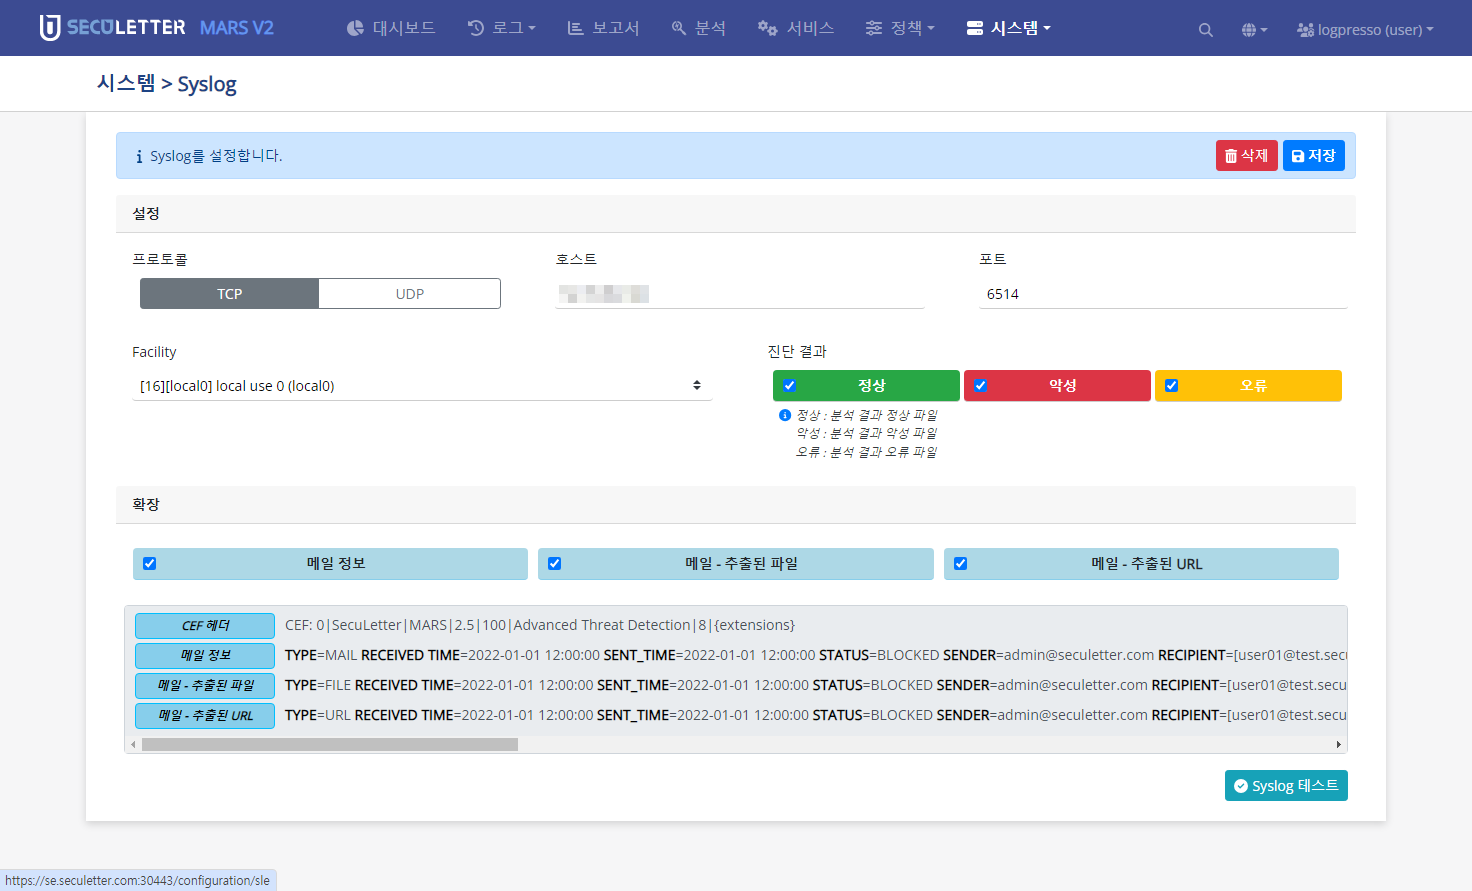
Task: Click the 호스트 host input field
Action: pyautogui.click(x=740, y=294)
